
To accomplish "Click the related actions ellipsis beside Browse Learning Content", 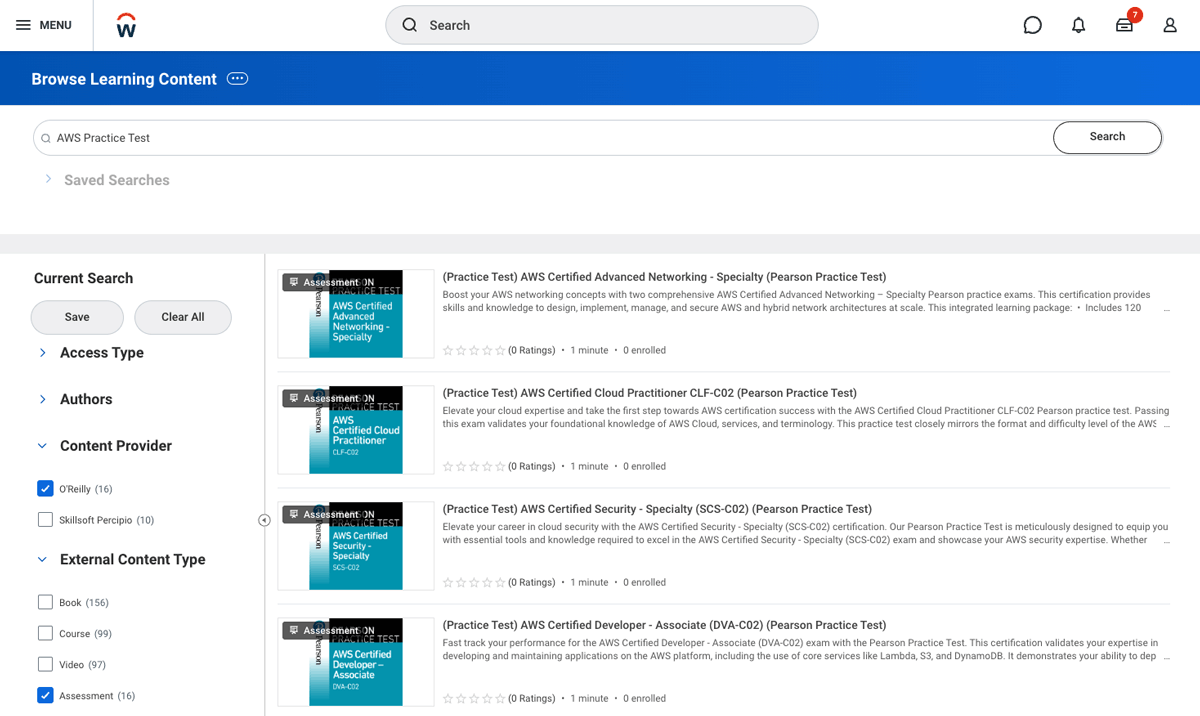I will click(237, 79).
